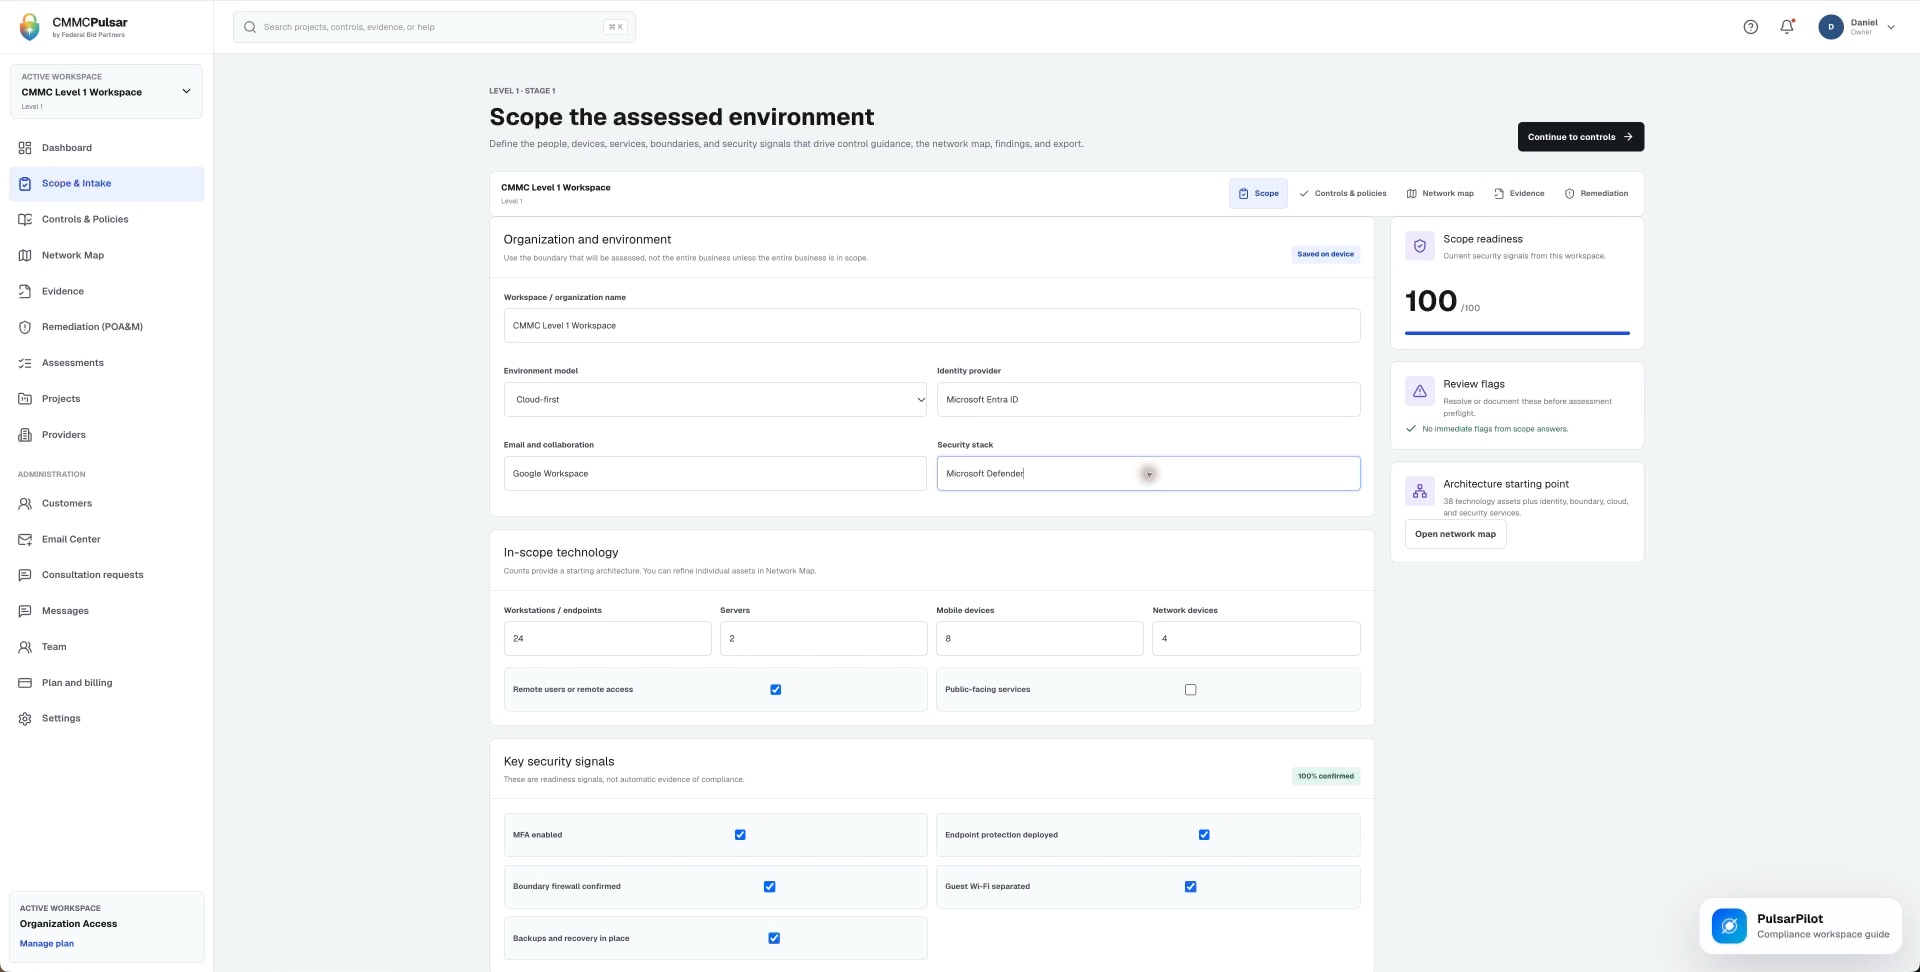Image resolution: width=1920 pixels, height=972 pixels.
Task: Click the Workstations / endpoints count field
Action: (x=607, y=639)
